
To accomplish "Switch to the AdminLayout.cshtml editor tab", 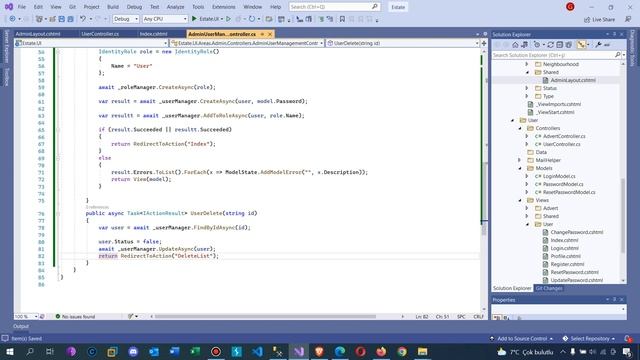I will click(x=38, y=34).
